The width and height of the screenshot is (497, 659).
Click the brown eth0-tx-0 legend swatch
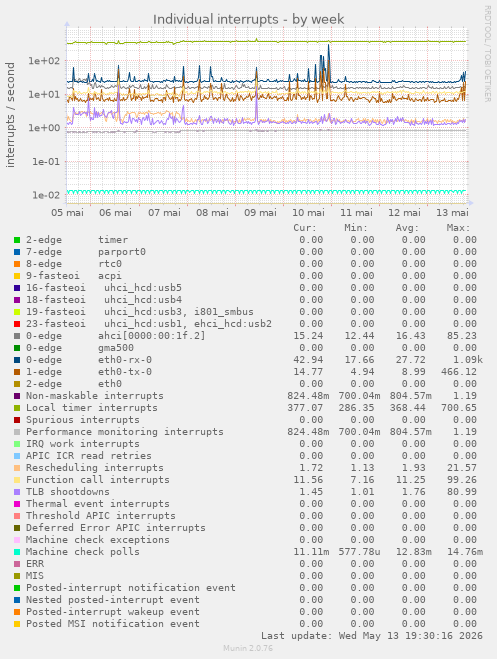pos(17,372)
